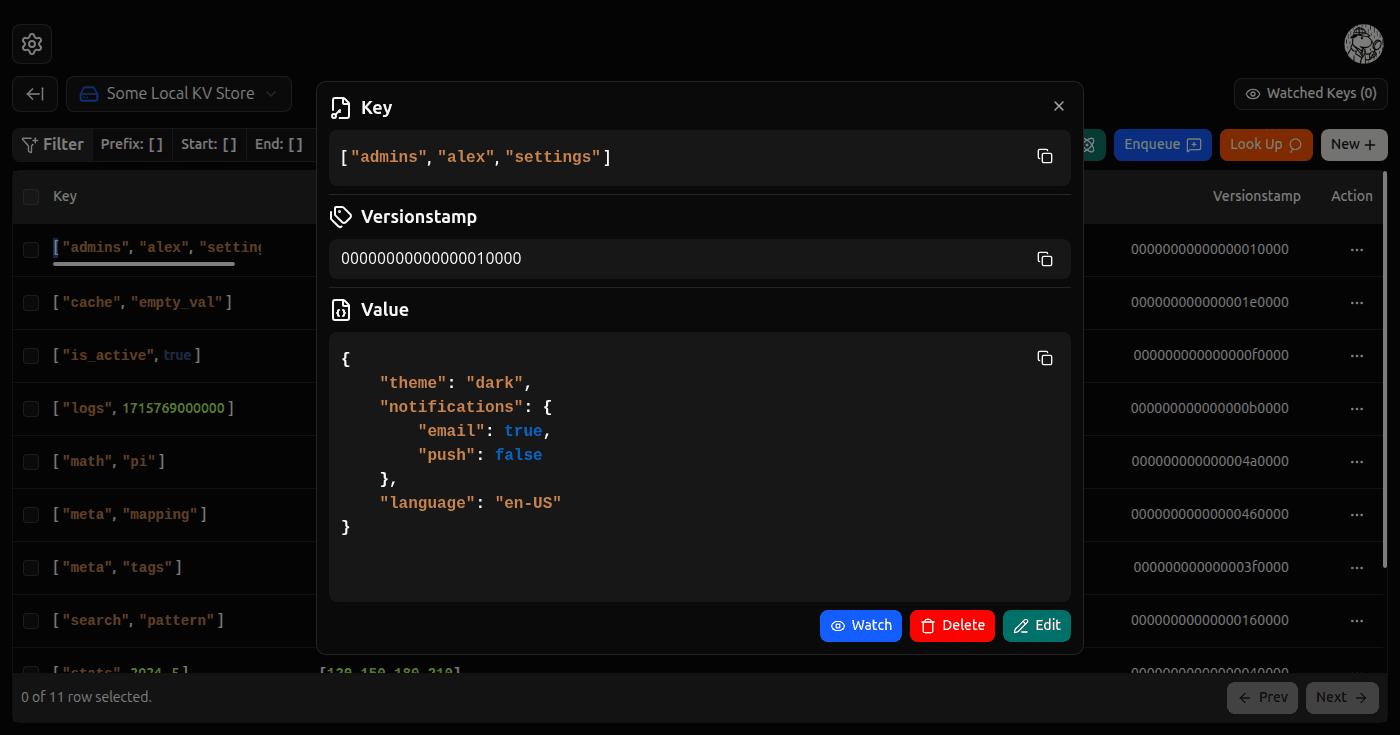Click the Key column header
The width and height of the screenshot is (1400, 735).
pyautogui.click(x=65, y=197)
